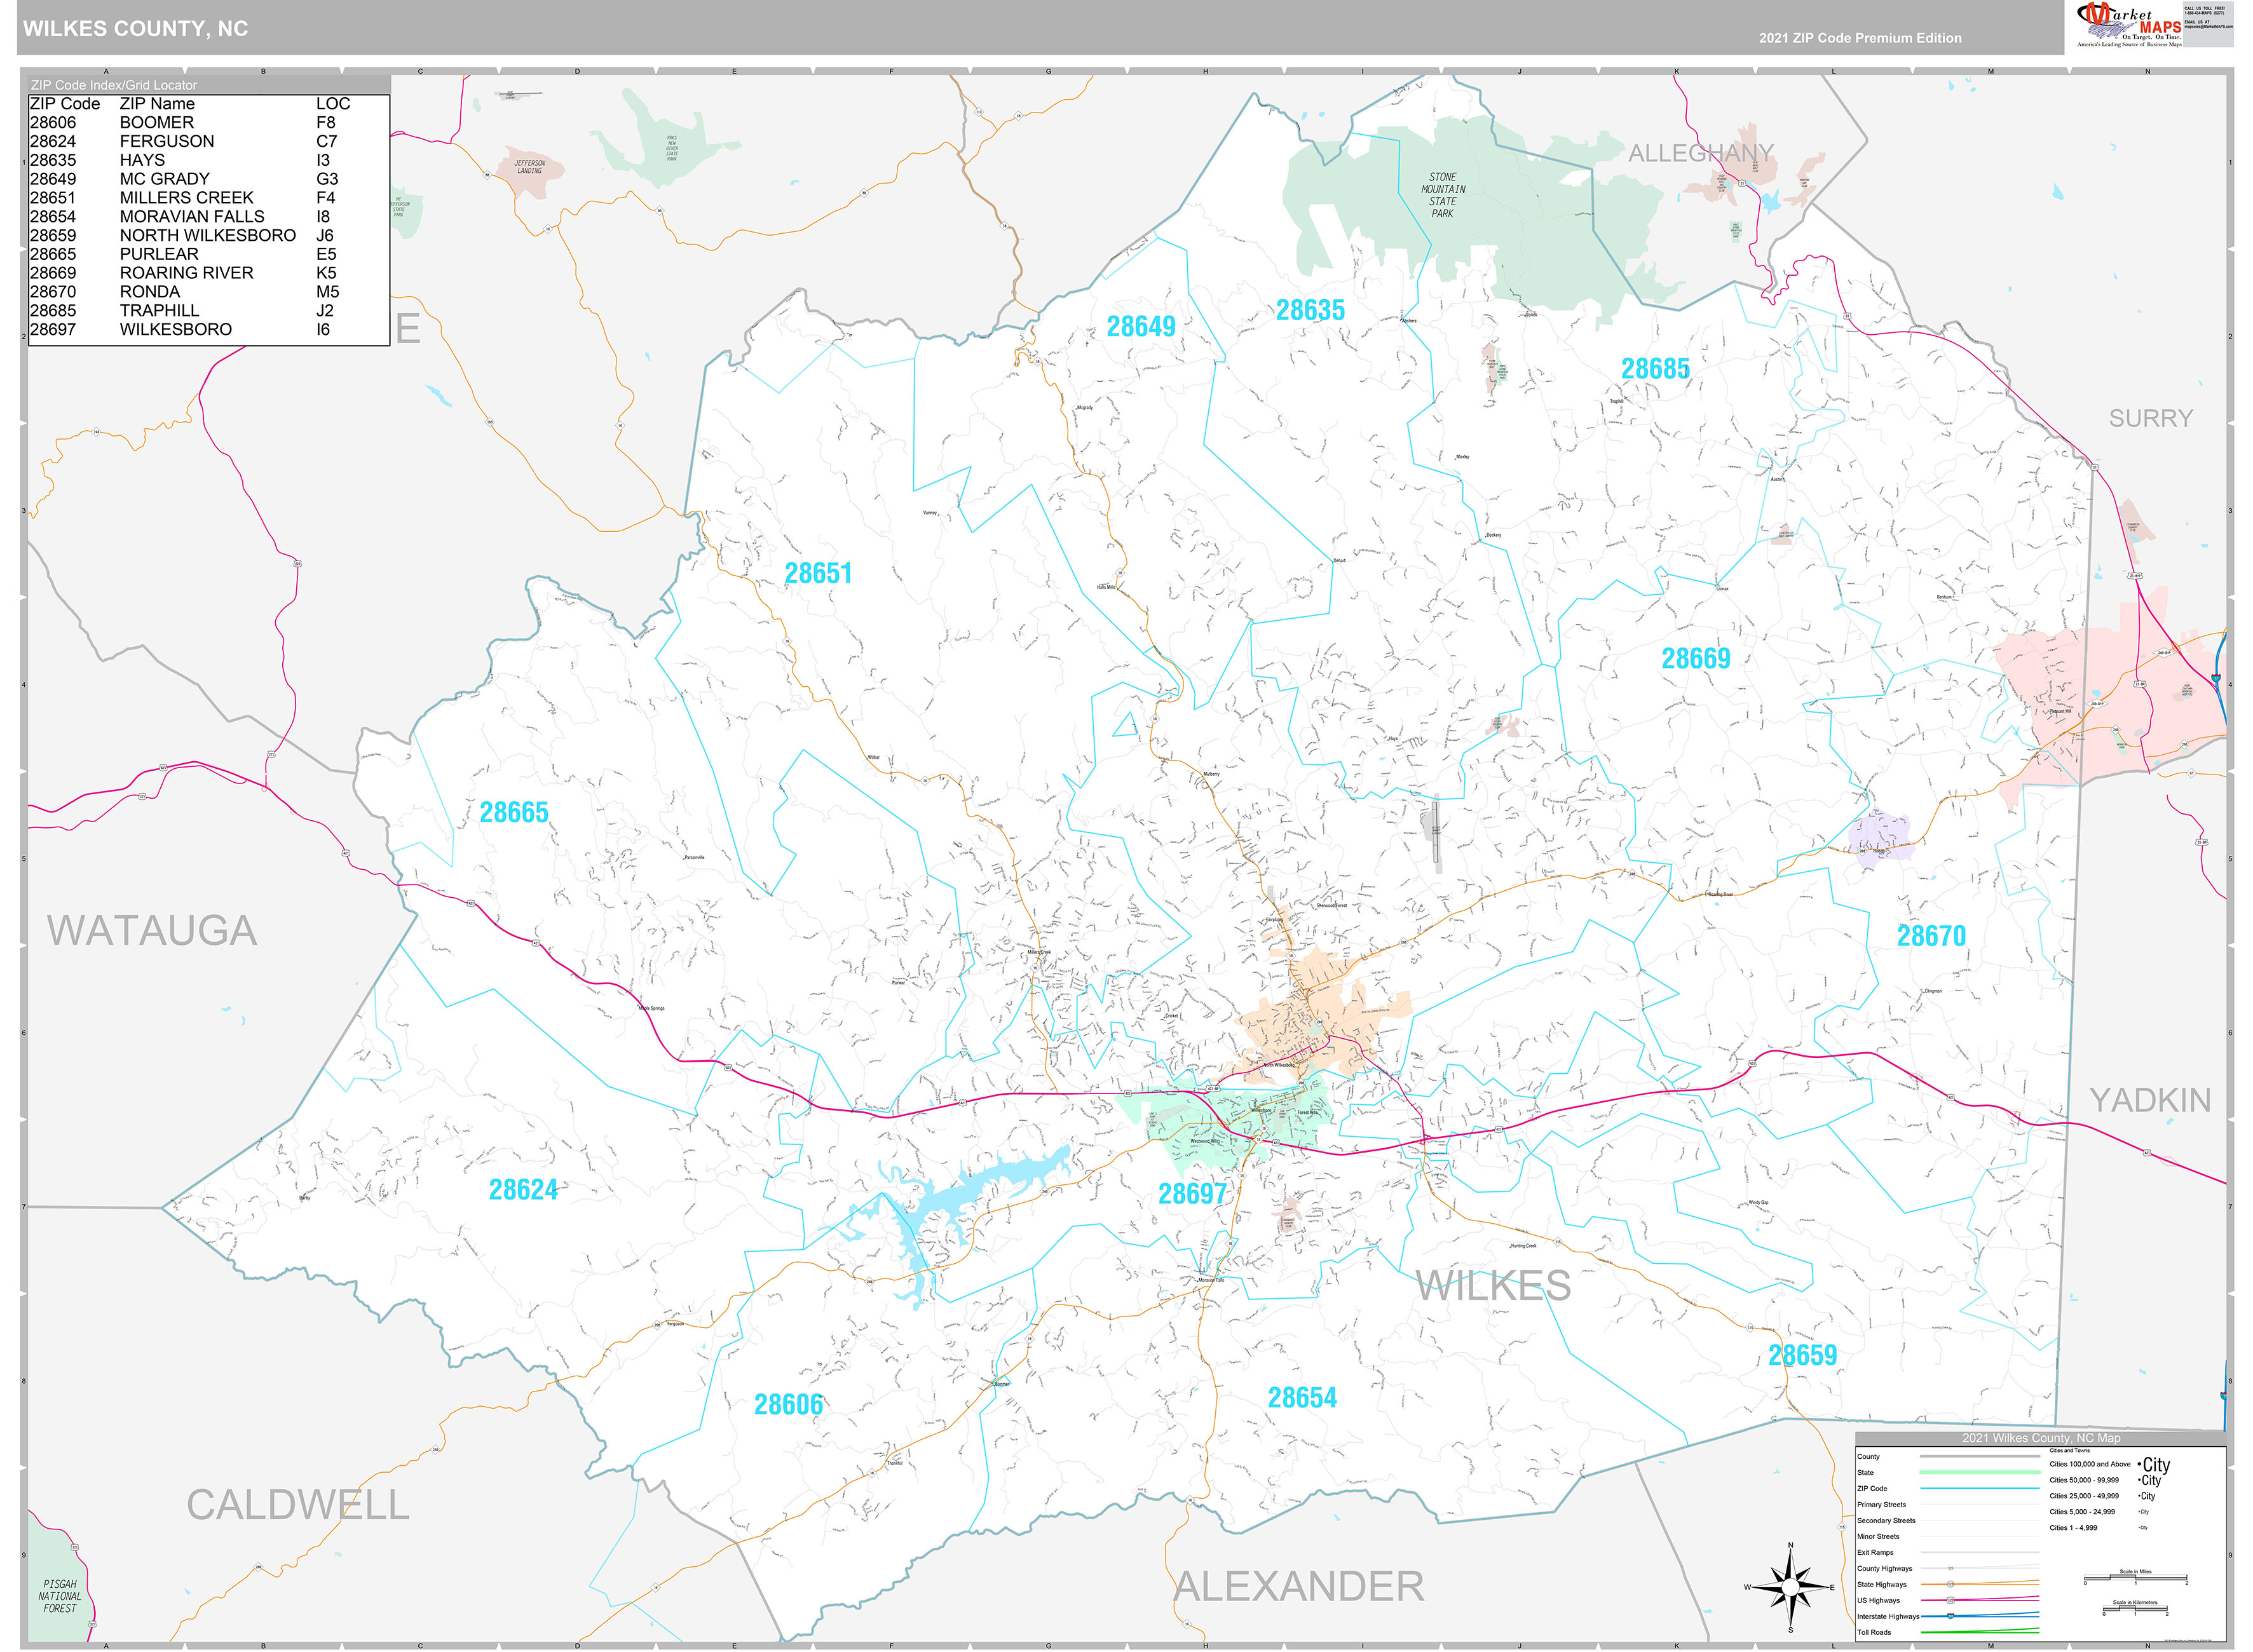The height and width of the screenshot is (1652, 2253).
Task: Select the PURLEAR row in ZIP index
Action: pyautogui.click(x=190, y=254)
